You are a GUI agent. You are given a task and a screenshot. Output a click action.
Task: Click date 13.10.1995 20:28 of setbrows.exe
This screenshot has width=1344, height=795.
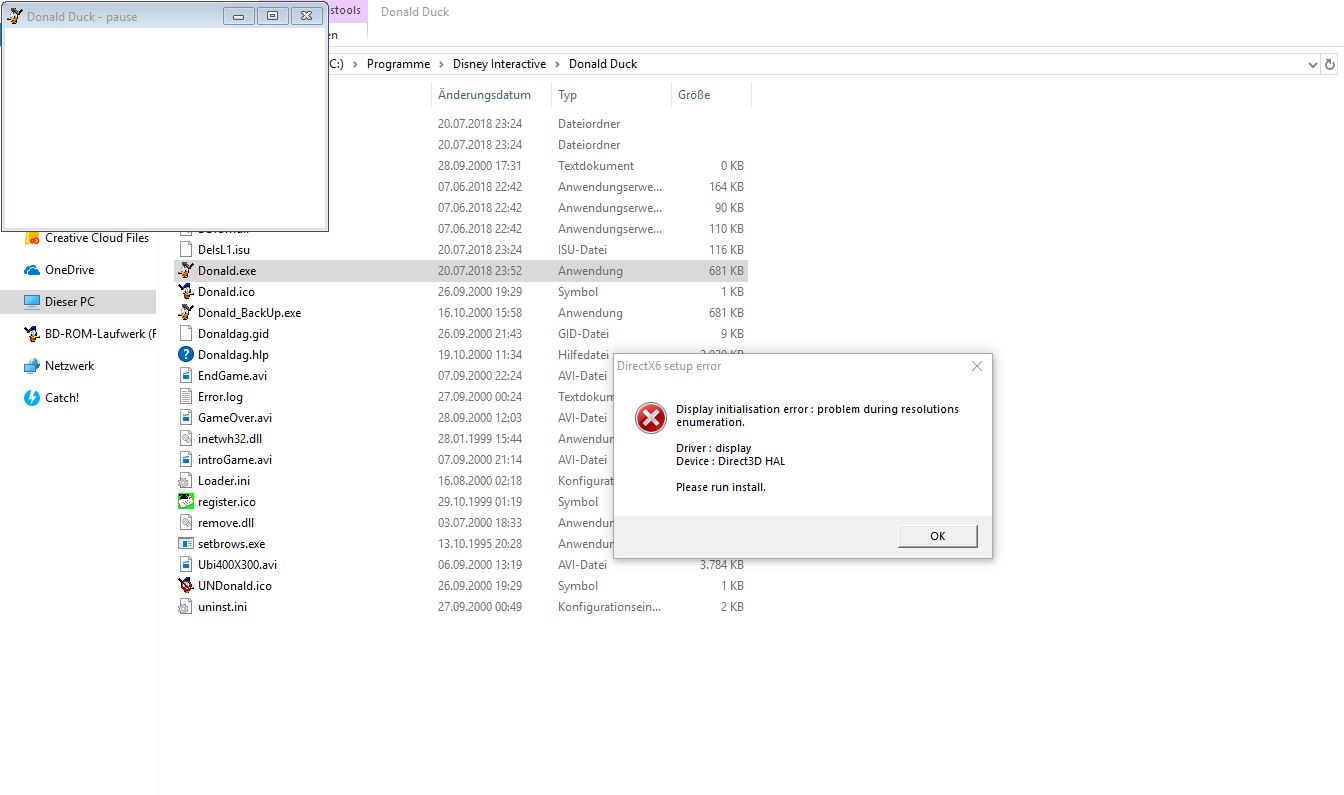click(x=480, y=544)
